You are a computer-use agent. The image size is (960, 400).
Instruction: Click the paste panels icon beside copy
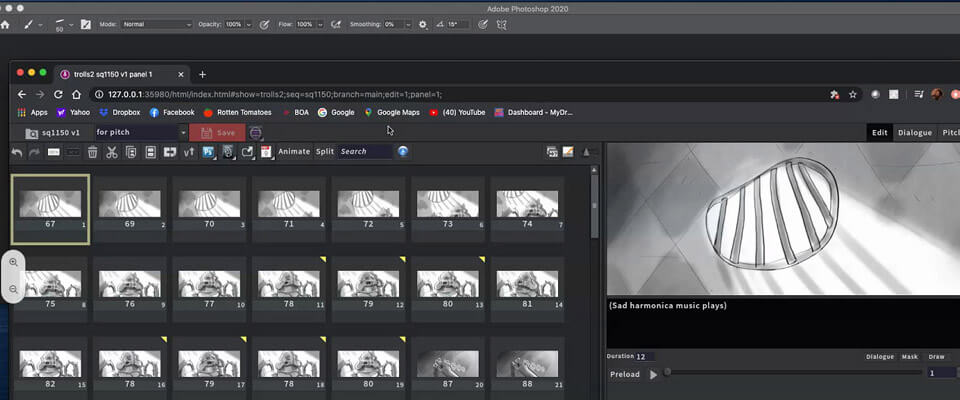150,152
